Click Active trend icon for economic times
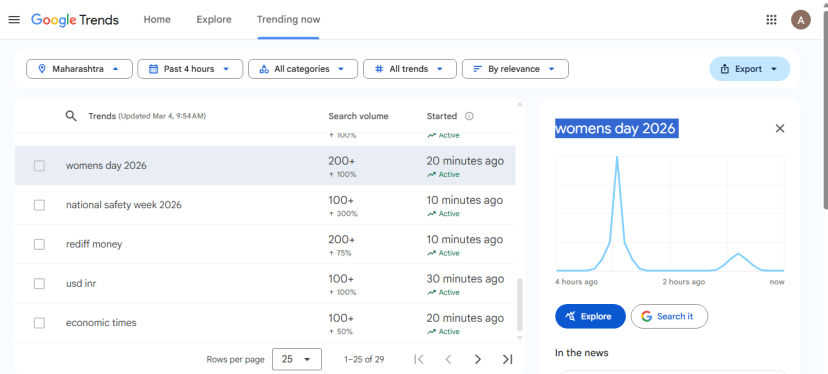Viewport: 828px width, 374px height. click(431, 331)
